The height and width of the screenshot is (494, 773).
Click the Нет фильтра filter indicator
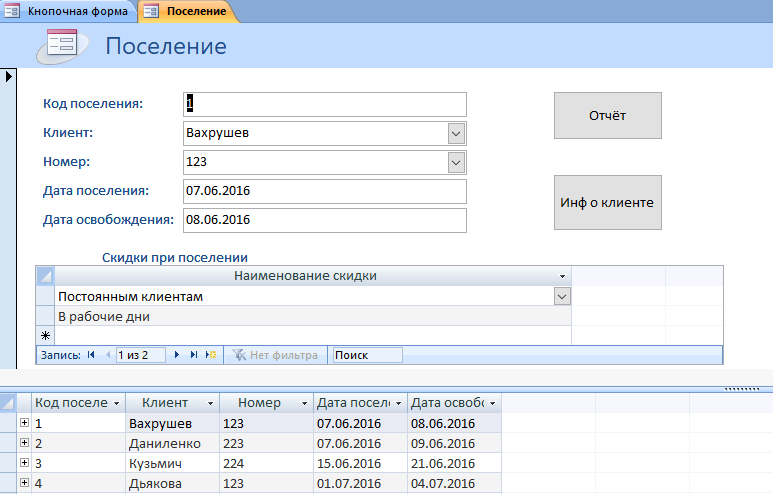[275, 355]
